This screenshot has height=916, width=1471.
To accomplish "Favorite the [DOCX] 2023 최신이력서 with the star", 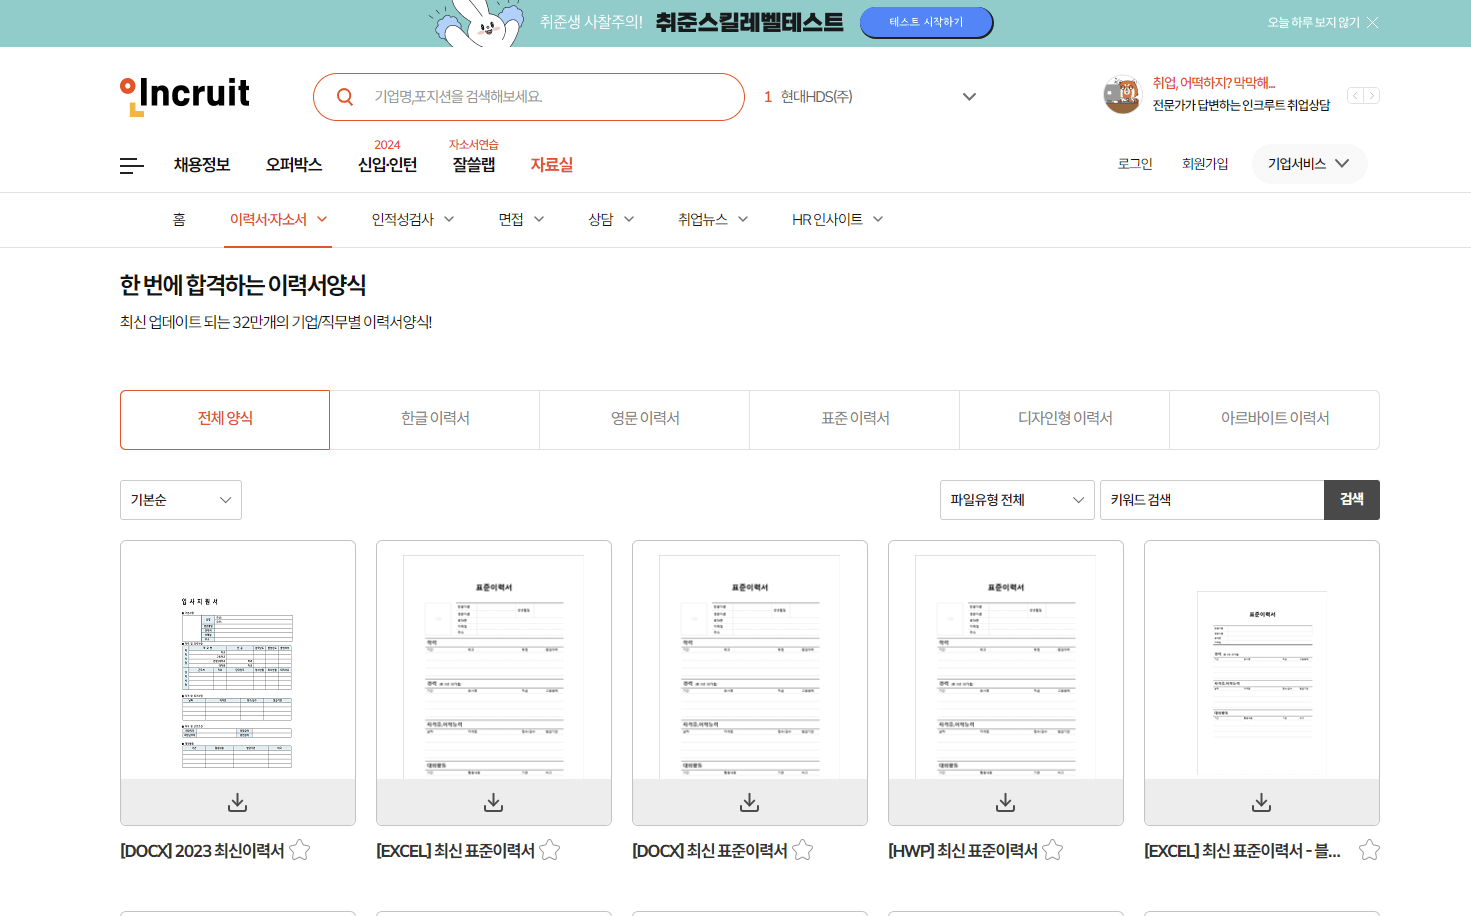I will pos(300,849).
